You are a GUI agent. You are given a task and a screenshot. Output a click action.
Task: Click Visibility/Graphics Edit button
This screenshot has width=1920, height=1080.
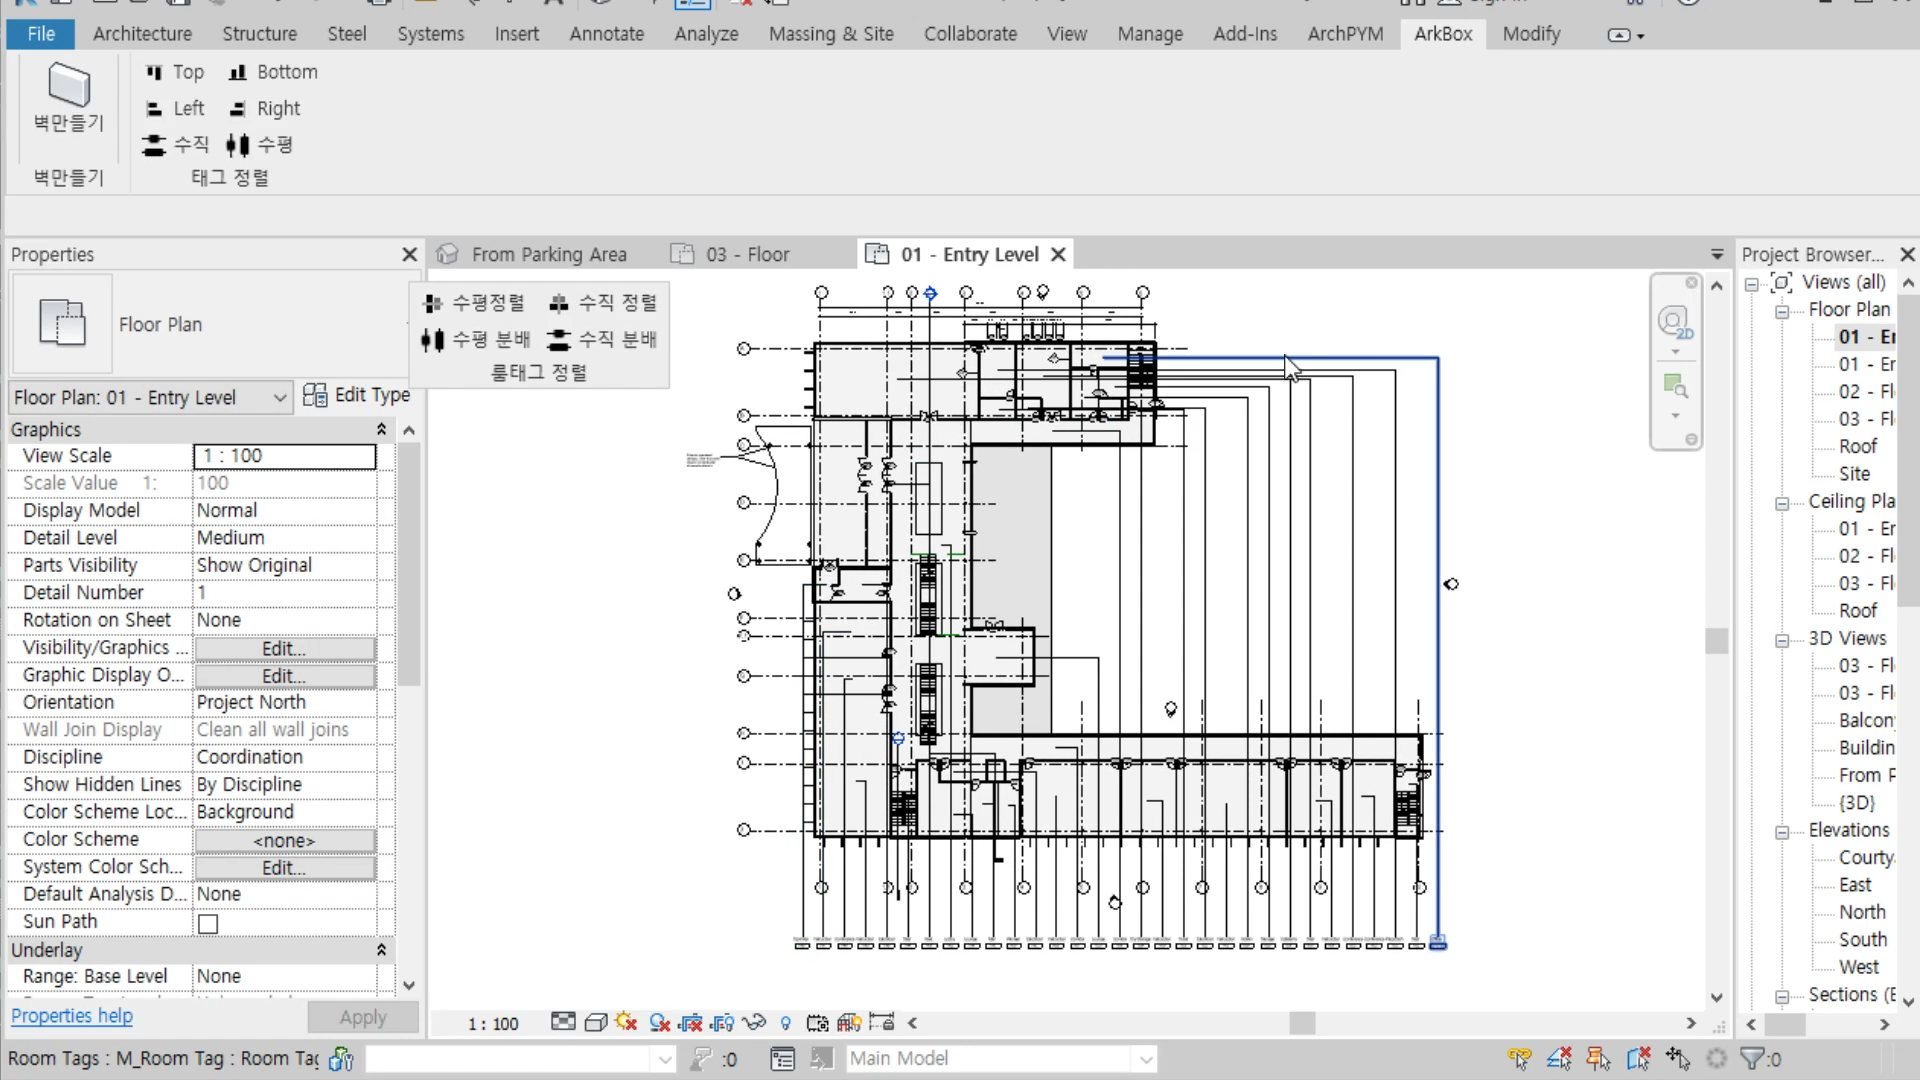[x=284, y=648]
